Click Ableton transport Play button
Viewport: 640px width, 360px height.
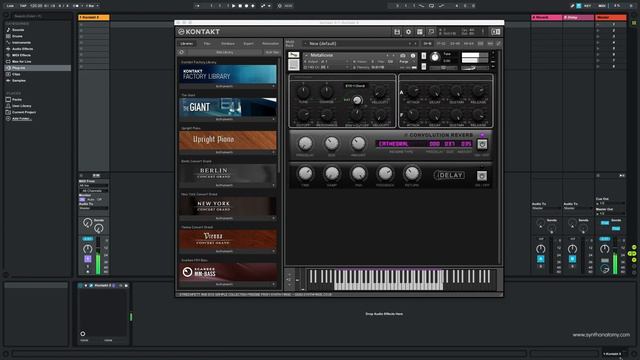pyautogui.click(x=233, y=6)
